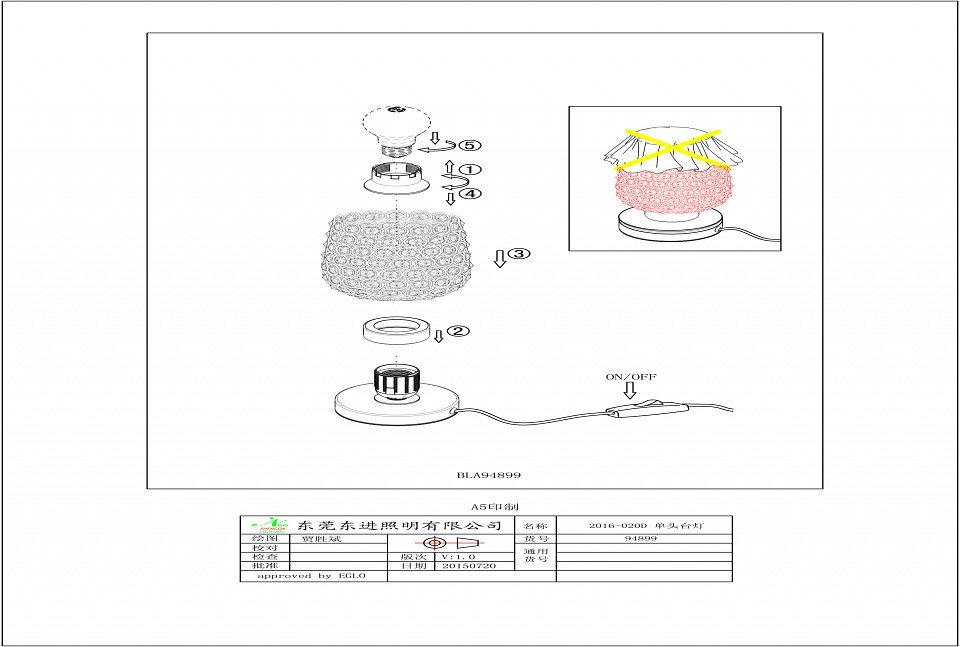Click the green company logo
Viewport: 960px width, 647px height.
pos(267,525)
